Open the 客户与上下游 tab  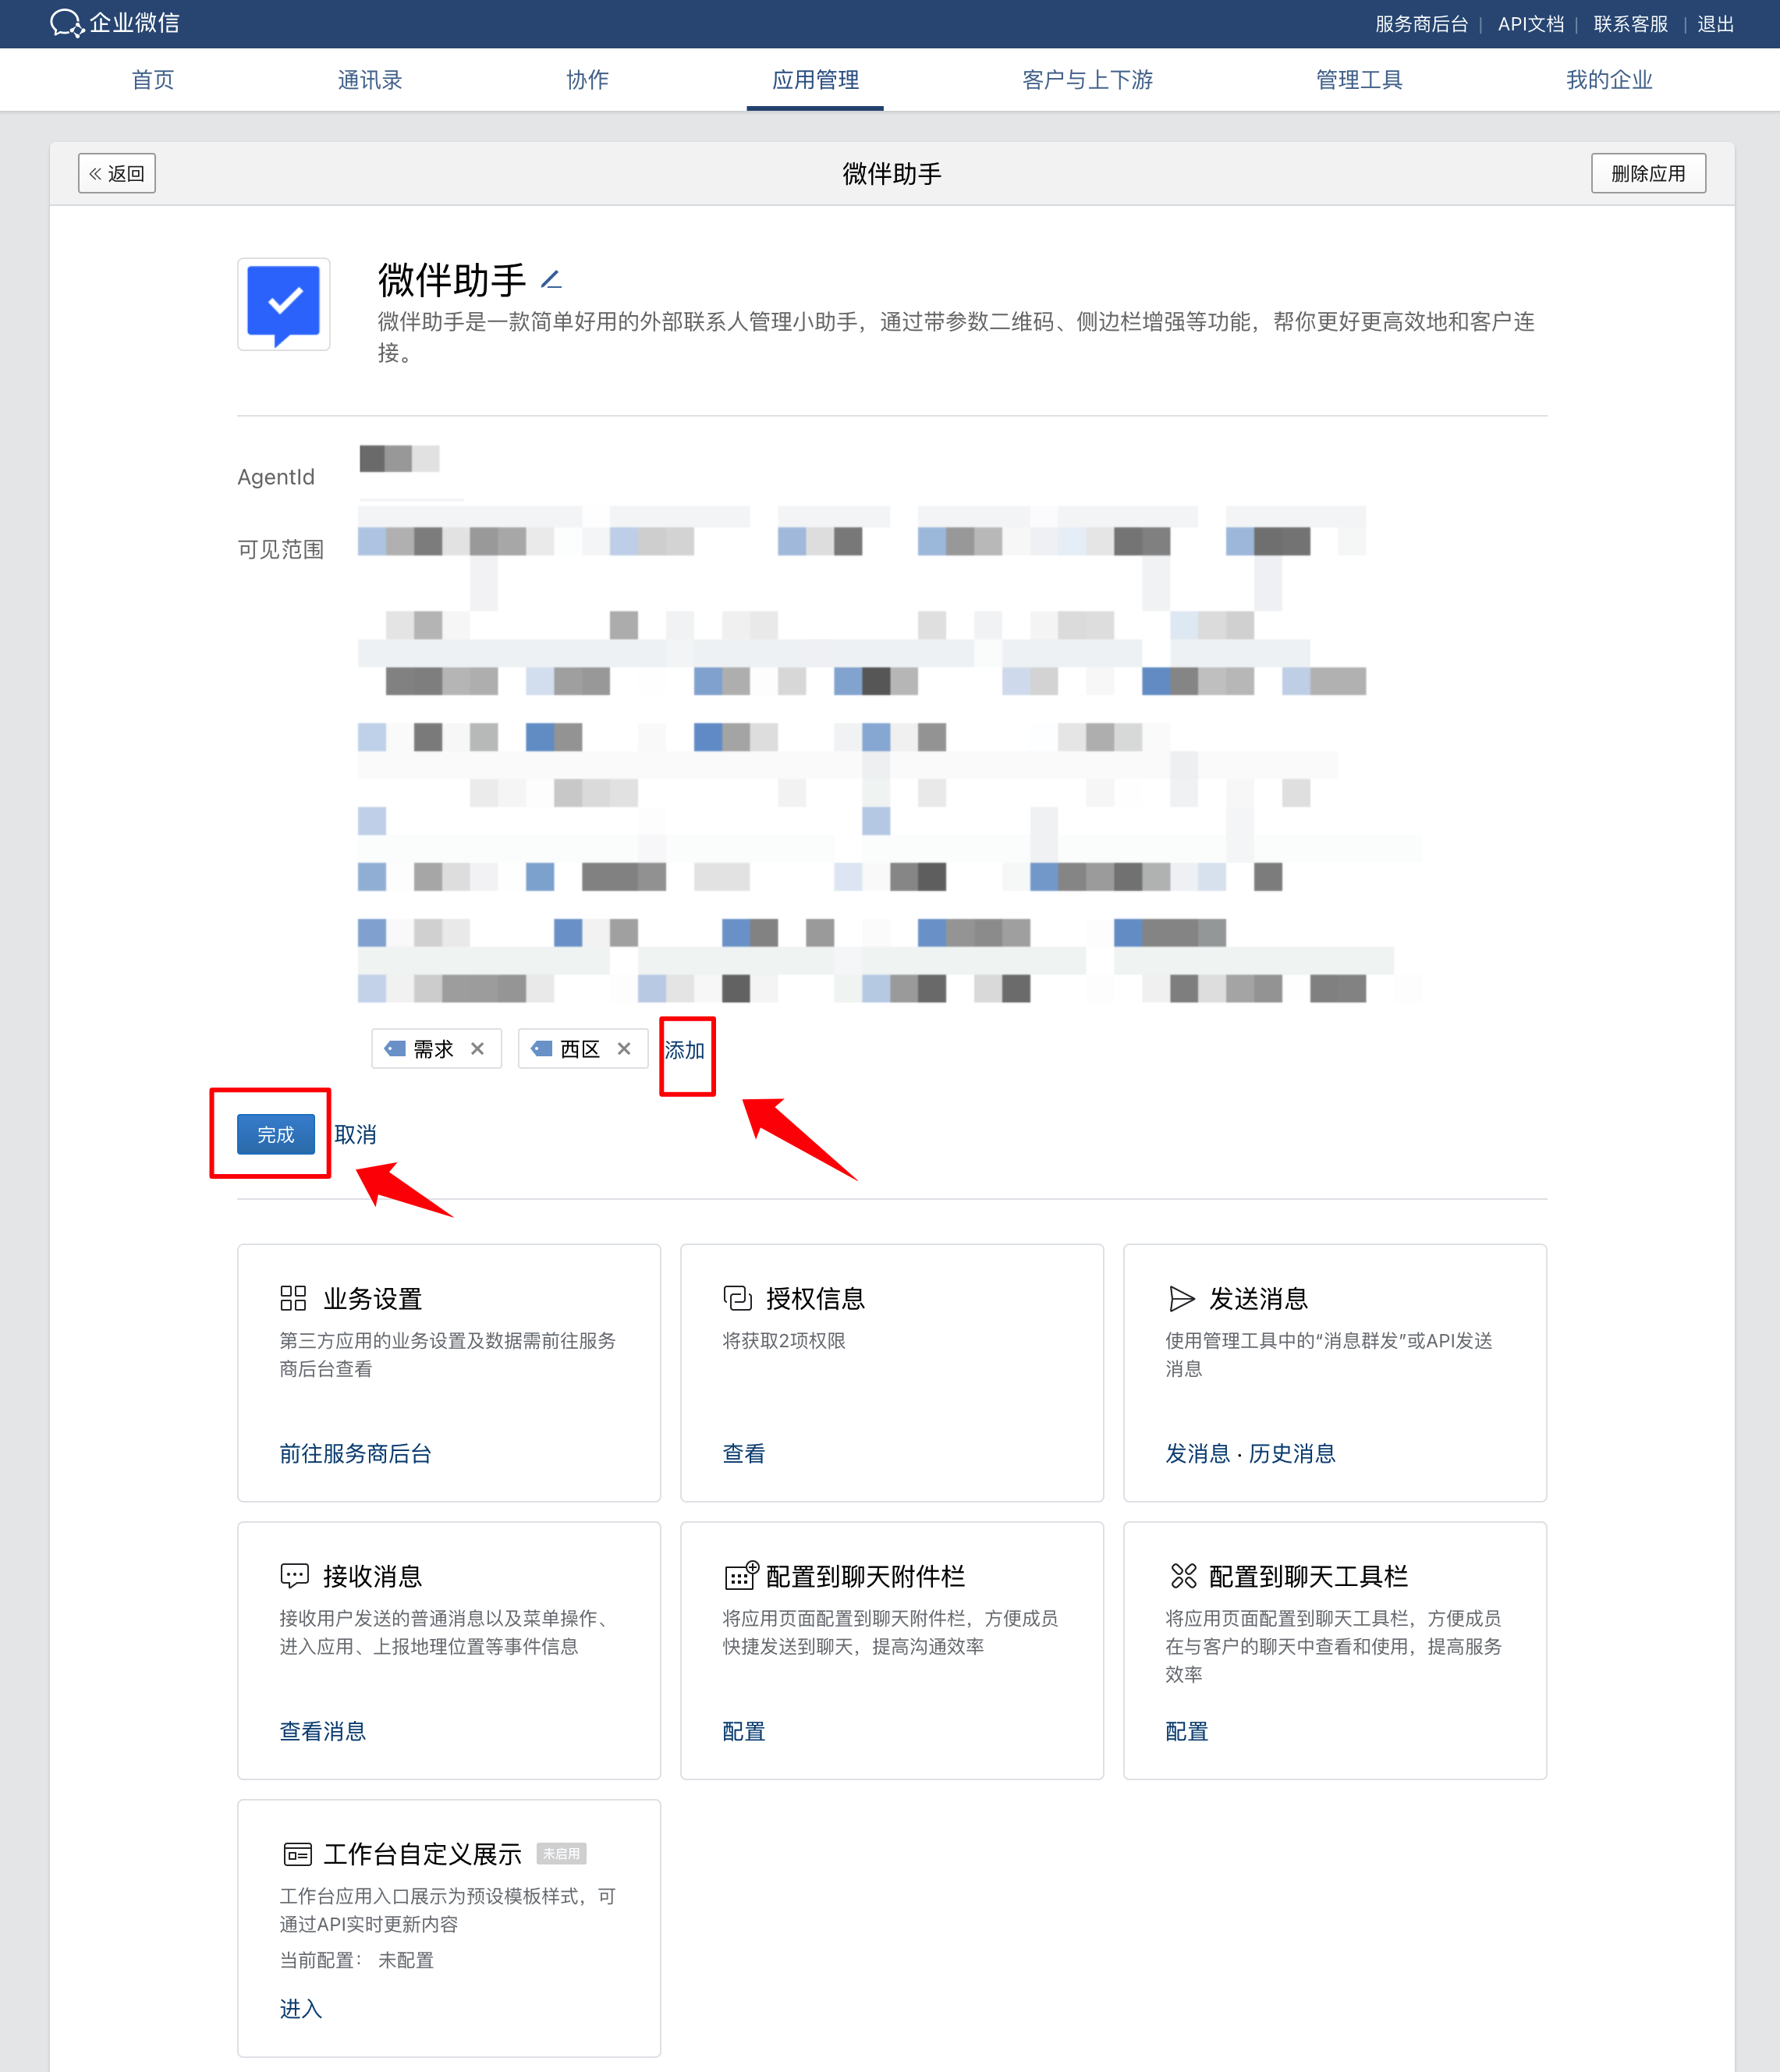(1087, 80)
